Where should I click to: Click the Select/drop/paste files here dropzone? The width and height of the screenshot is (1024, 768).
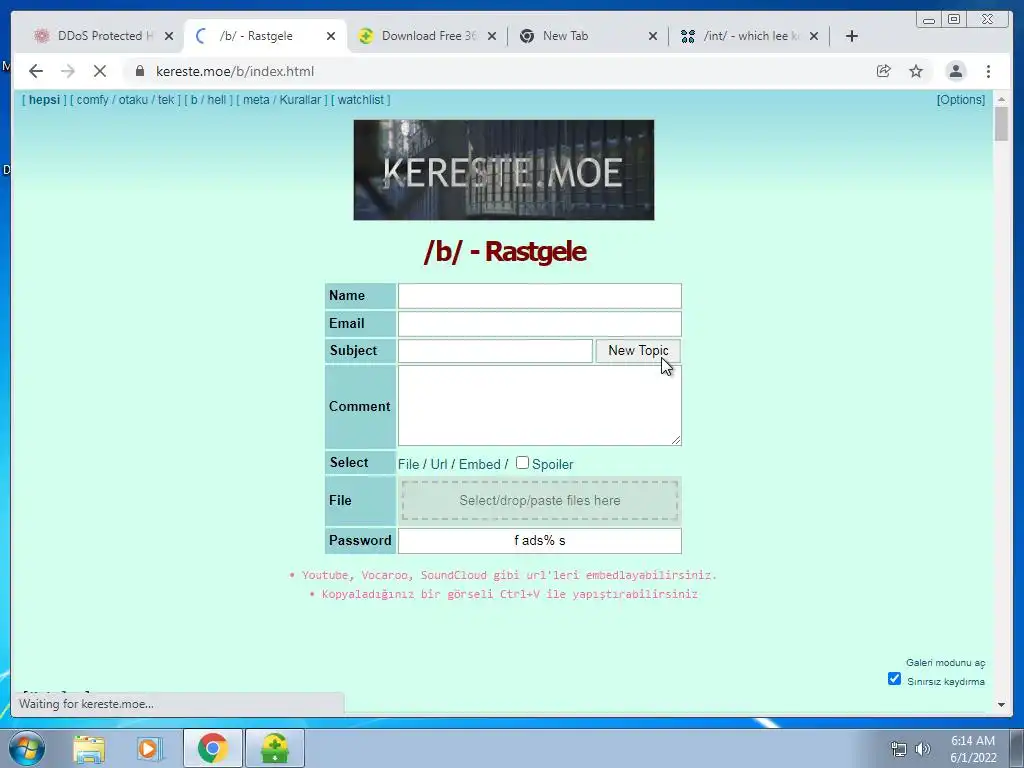coord(539,500)
